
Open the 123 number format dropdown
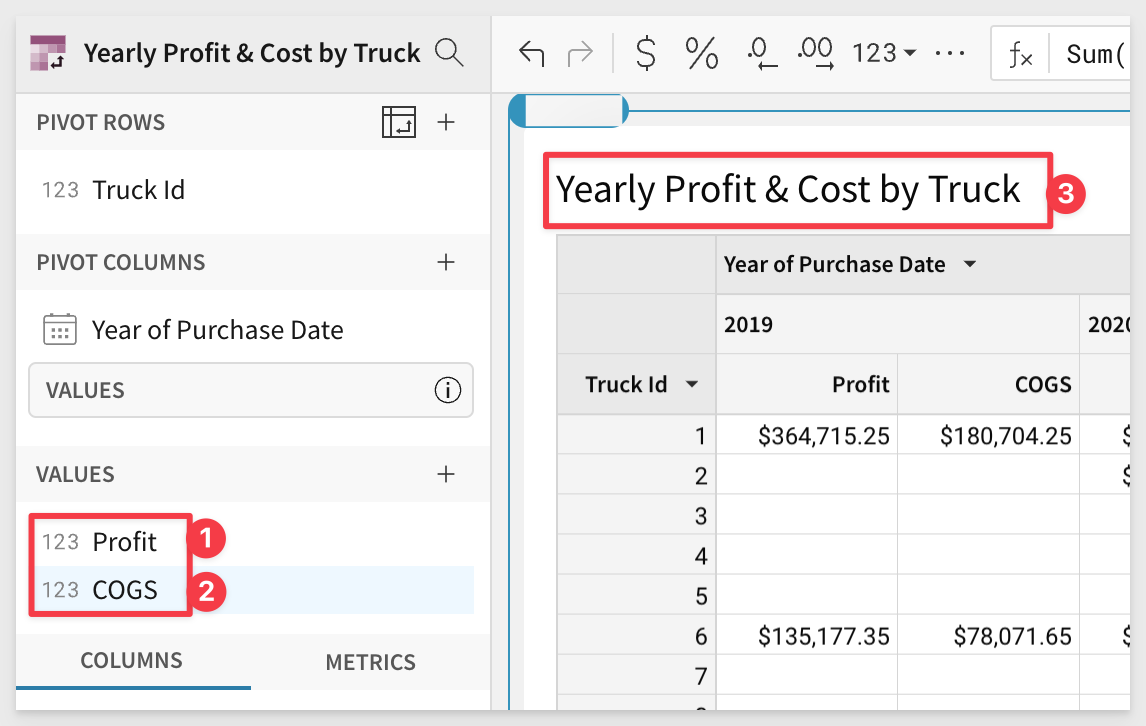click(x=884, y=54)
